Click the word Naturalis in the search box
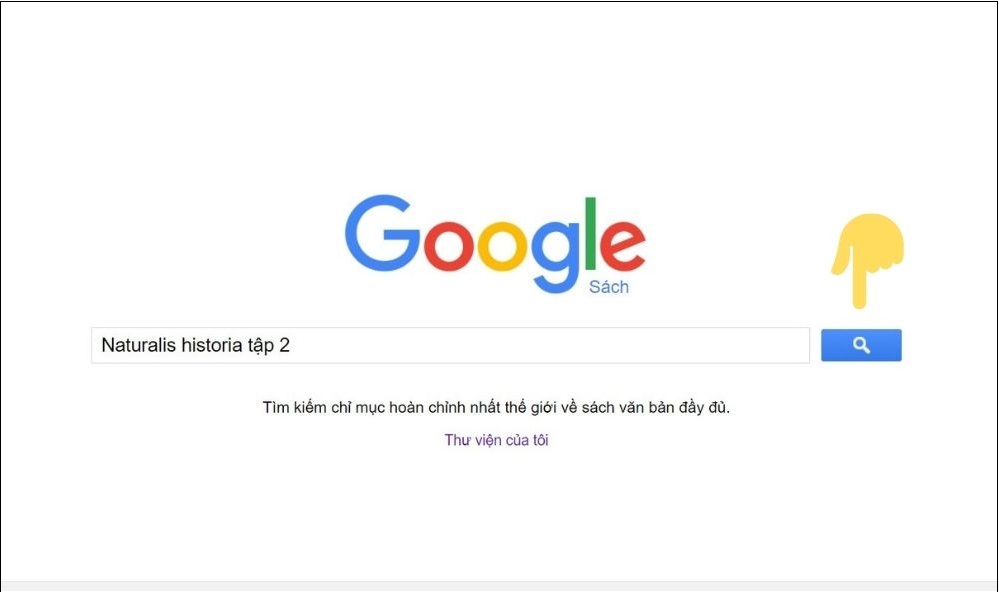Viewport: 999px width, 592px height. pyautogui.click(x=138, y=345)
